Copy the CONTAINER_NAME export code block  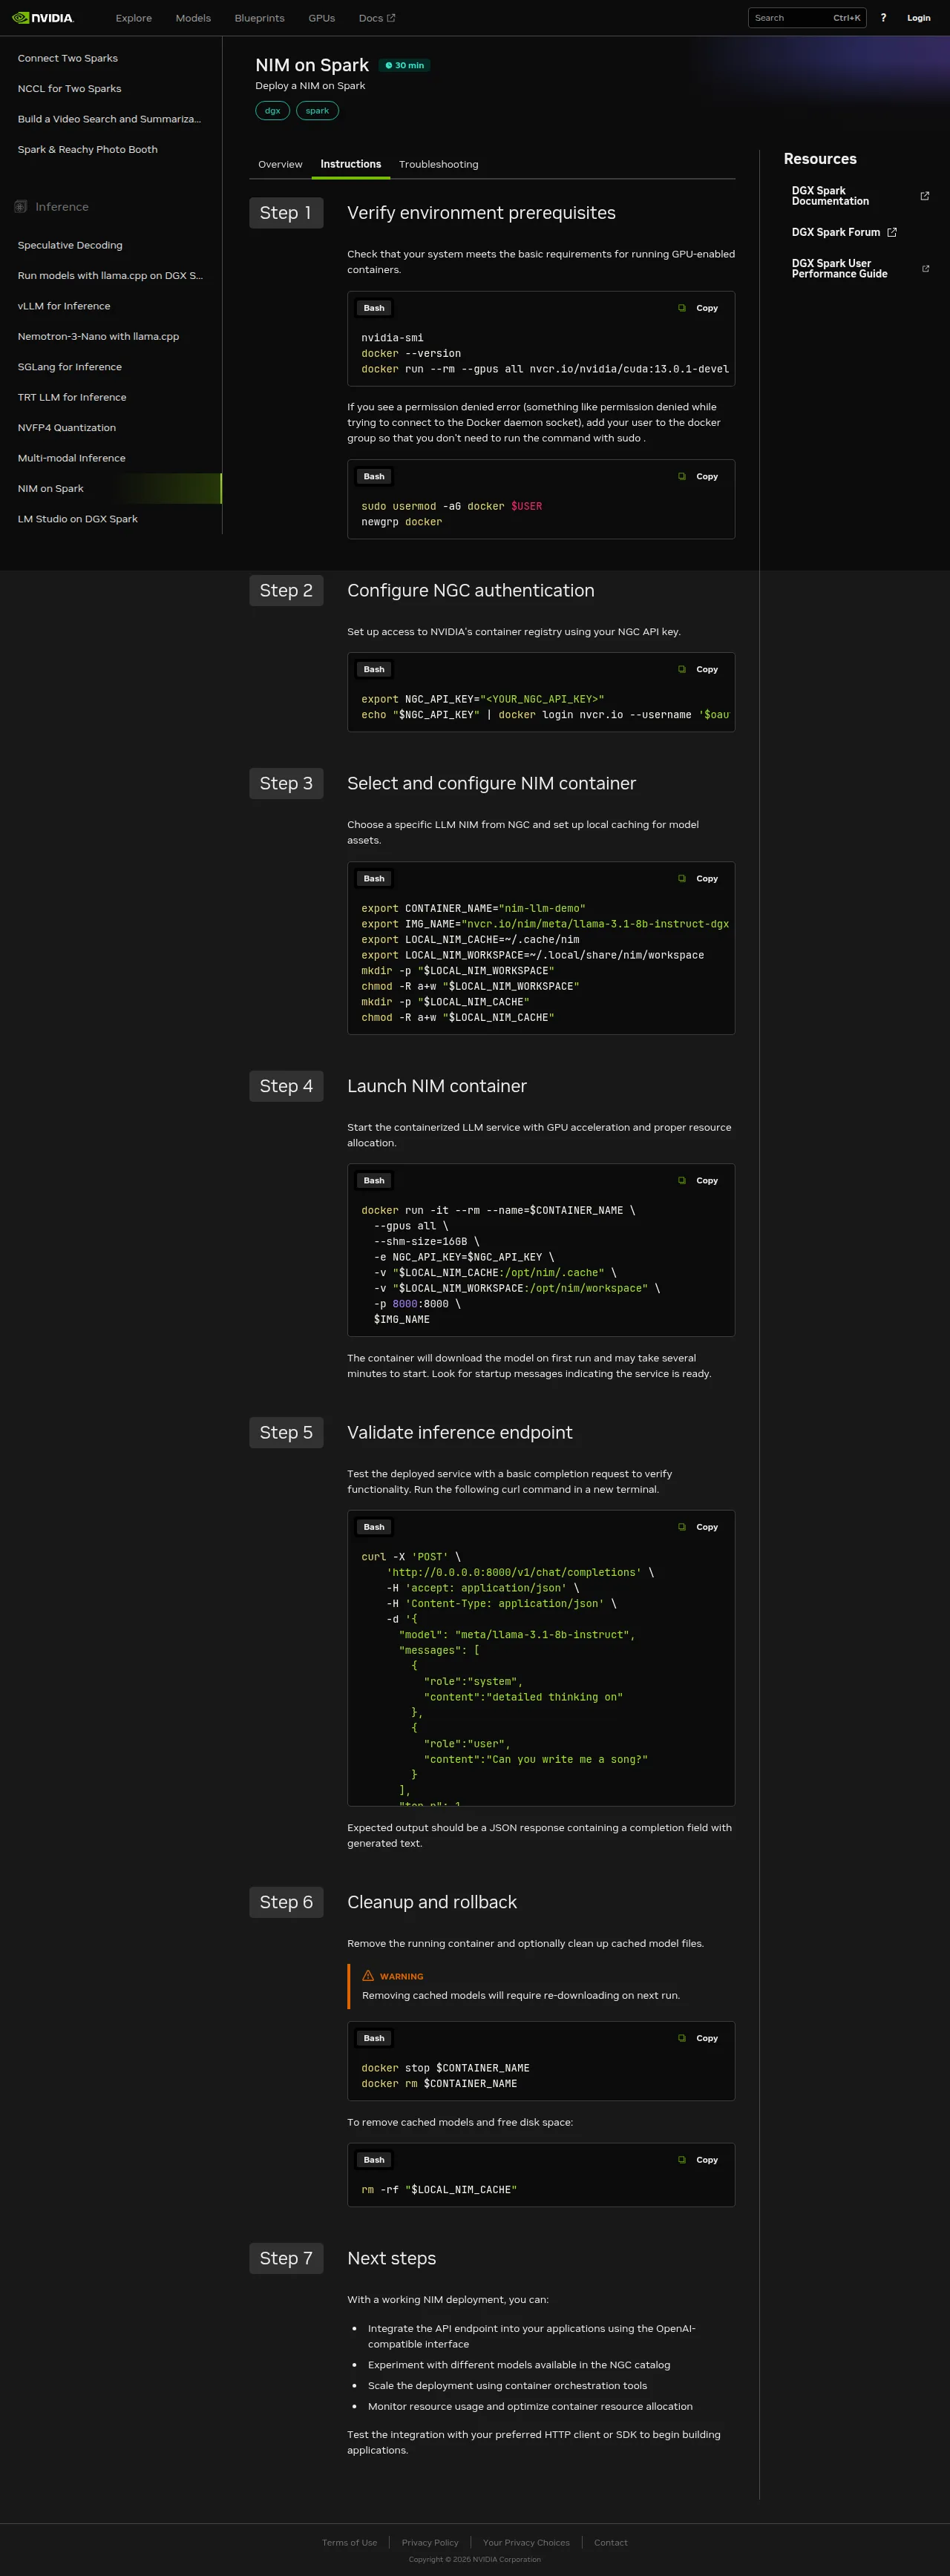coord(699,879)
